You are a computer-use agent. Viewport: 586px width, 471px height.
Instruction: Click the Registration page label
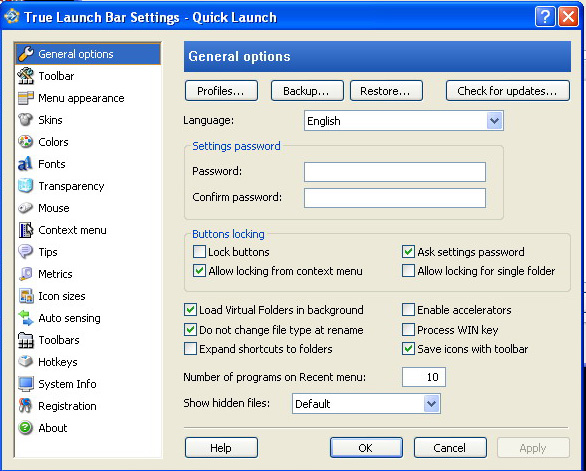[x=67, y=406]
